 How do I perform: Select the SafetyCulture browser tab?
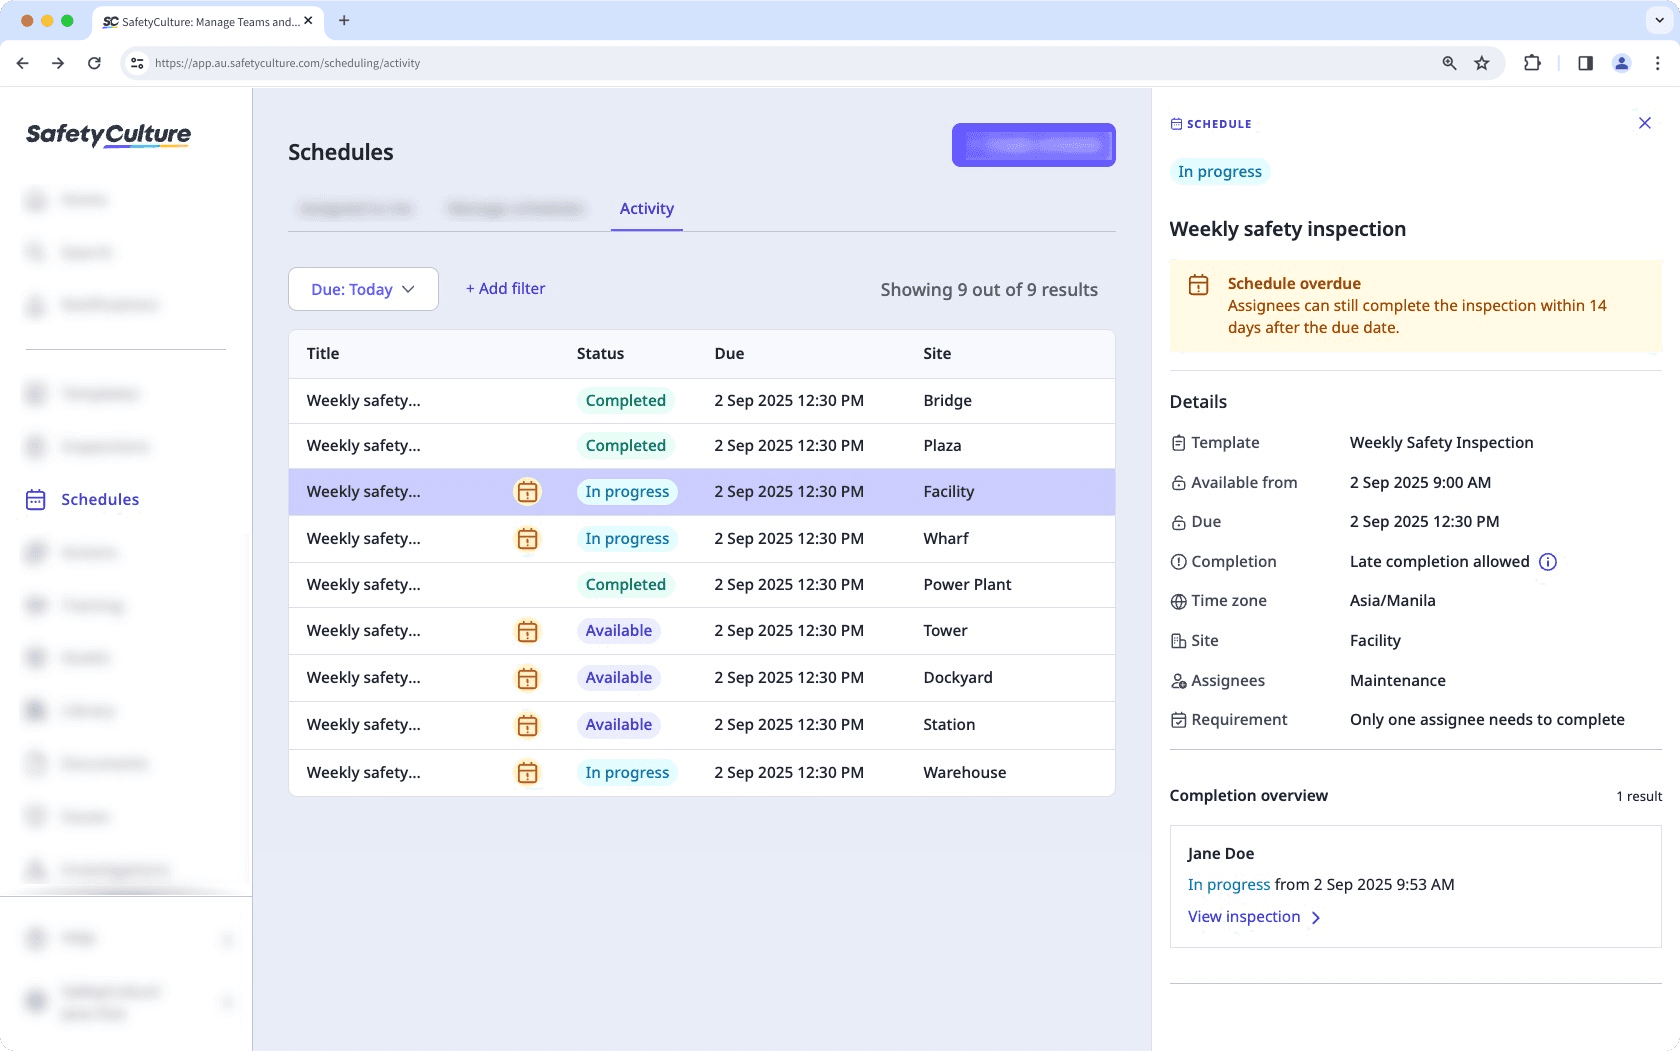coord(200,20)
